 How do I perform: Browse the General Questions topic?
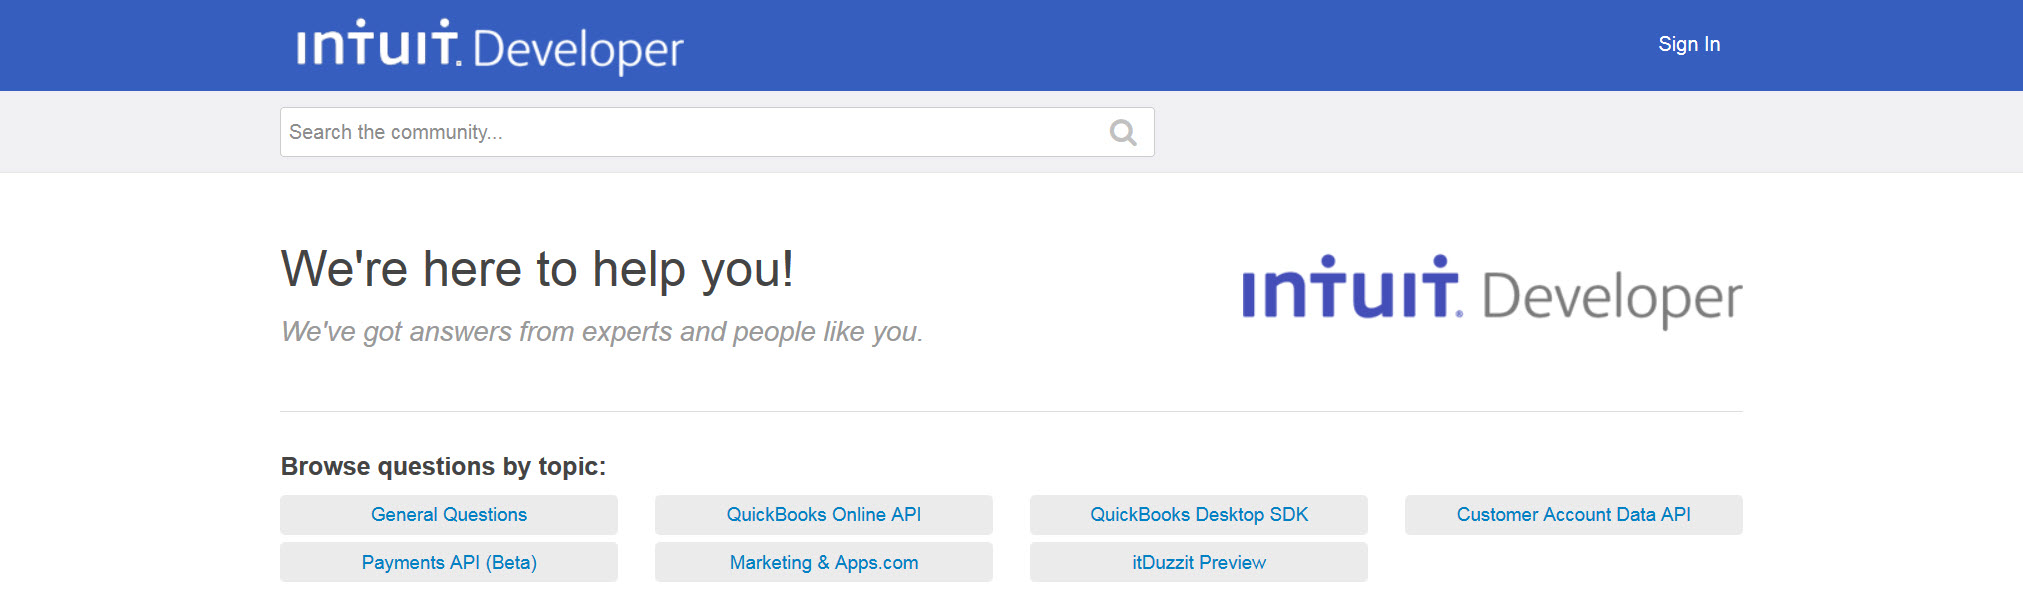[449, 515]
